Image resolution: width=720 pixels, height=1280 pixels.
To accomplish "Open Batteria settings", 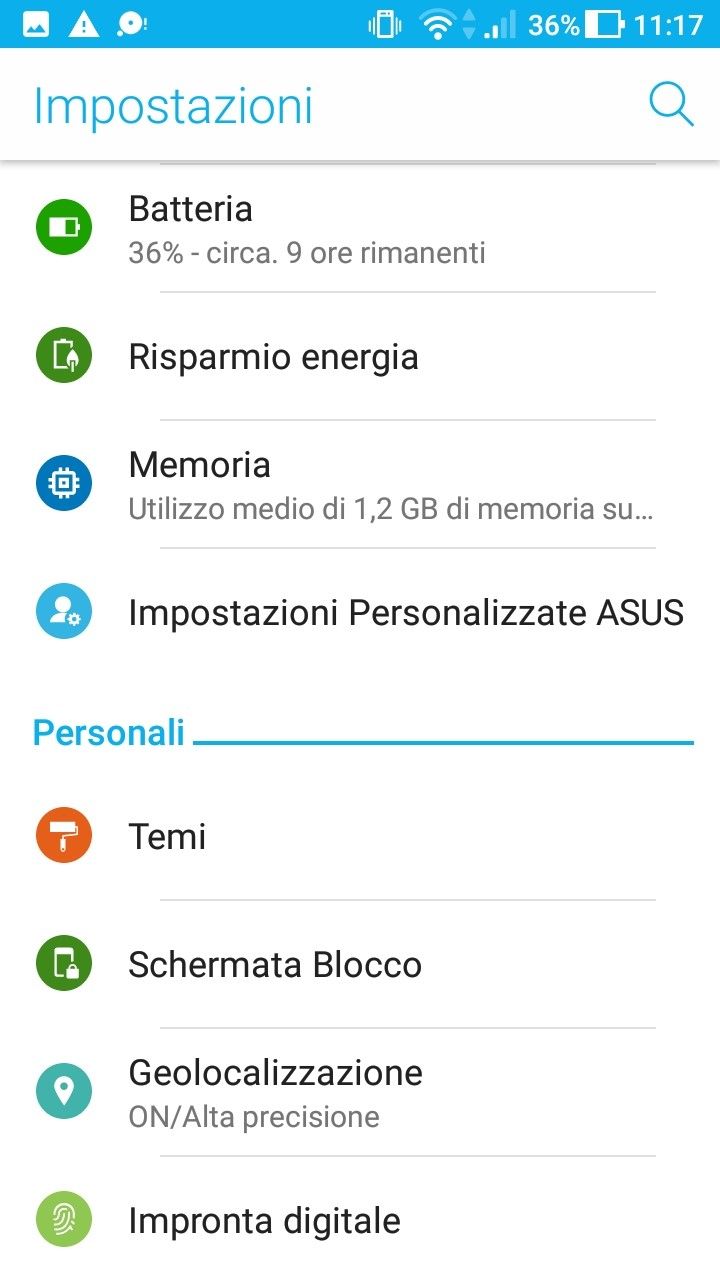I will (x=307, y=229).
